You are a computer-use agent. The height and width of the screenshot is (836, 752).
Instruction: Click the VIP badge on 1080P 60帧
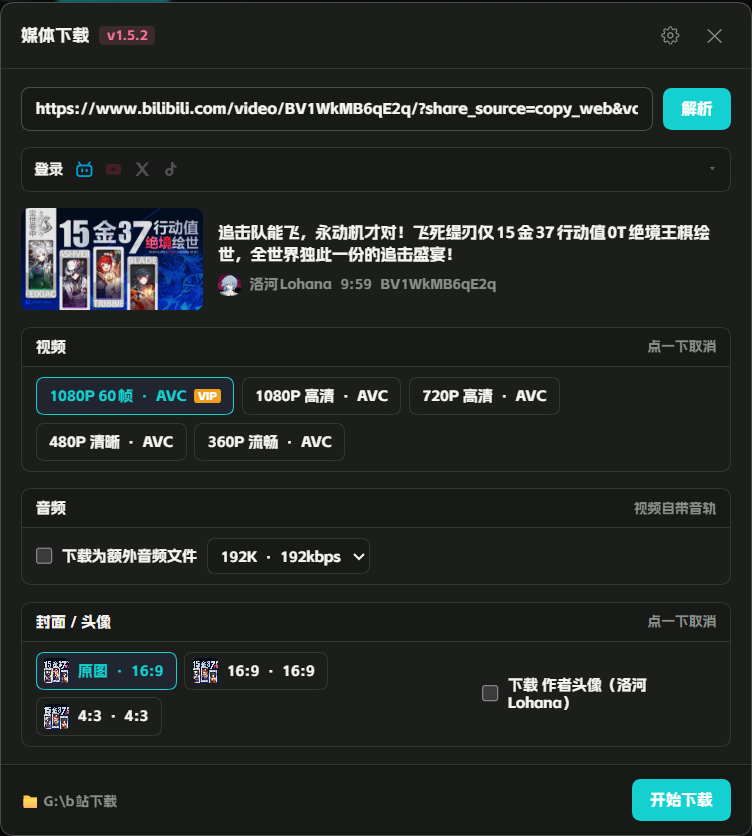click(207, 396)
